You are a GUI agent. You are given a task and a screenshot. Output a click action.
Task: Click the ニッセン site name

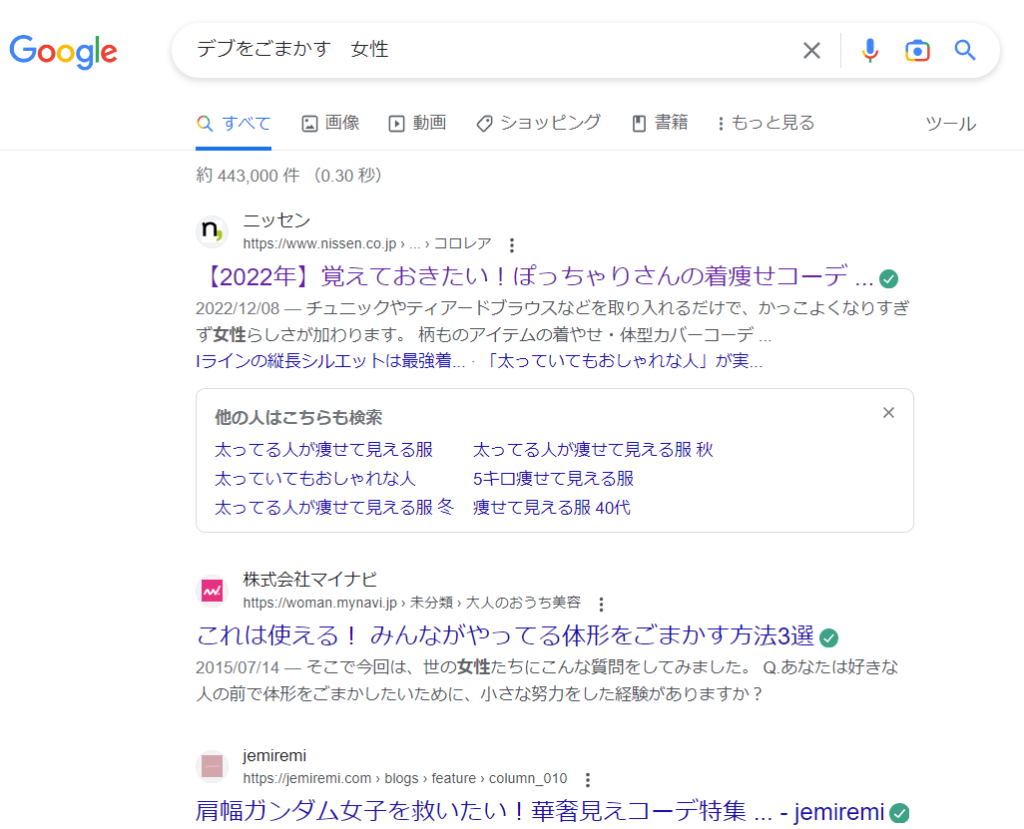click(x=276, y=221)
